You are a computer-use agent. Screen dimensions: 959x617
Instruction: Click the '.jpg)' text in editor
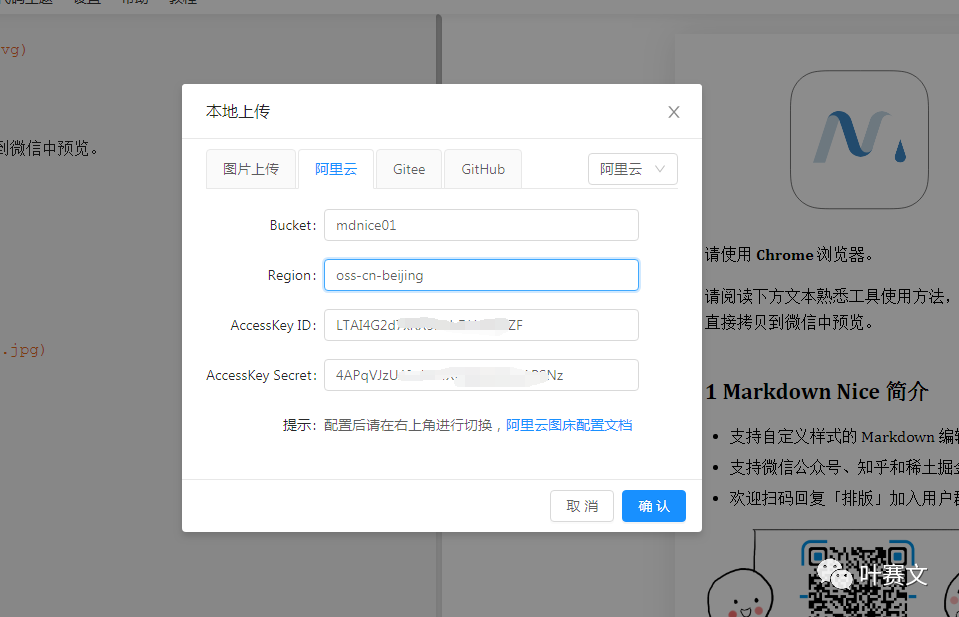pyautogui.click(x=23, y=350)
